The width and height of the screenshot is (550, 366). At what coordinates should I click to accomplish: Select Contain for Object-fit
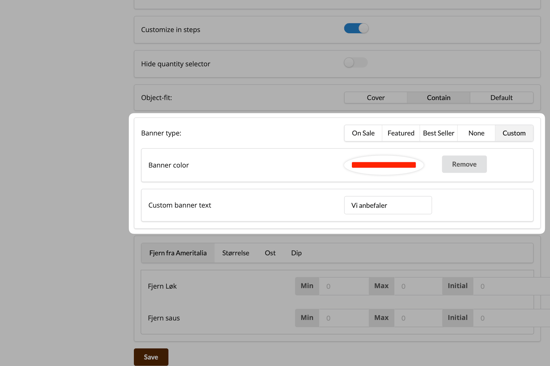point(438,98)
